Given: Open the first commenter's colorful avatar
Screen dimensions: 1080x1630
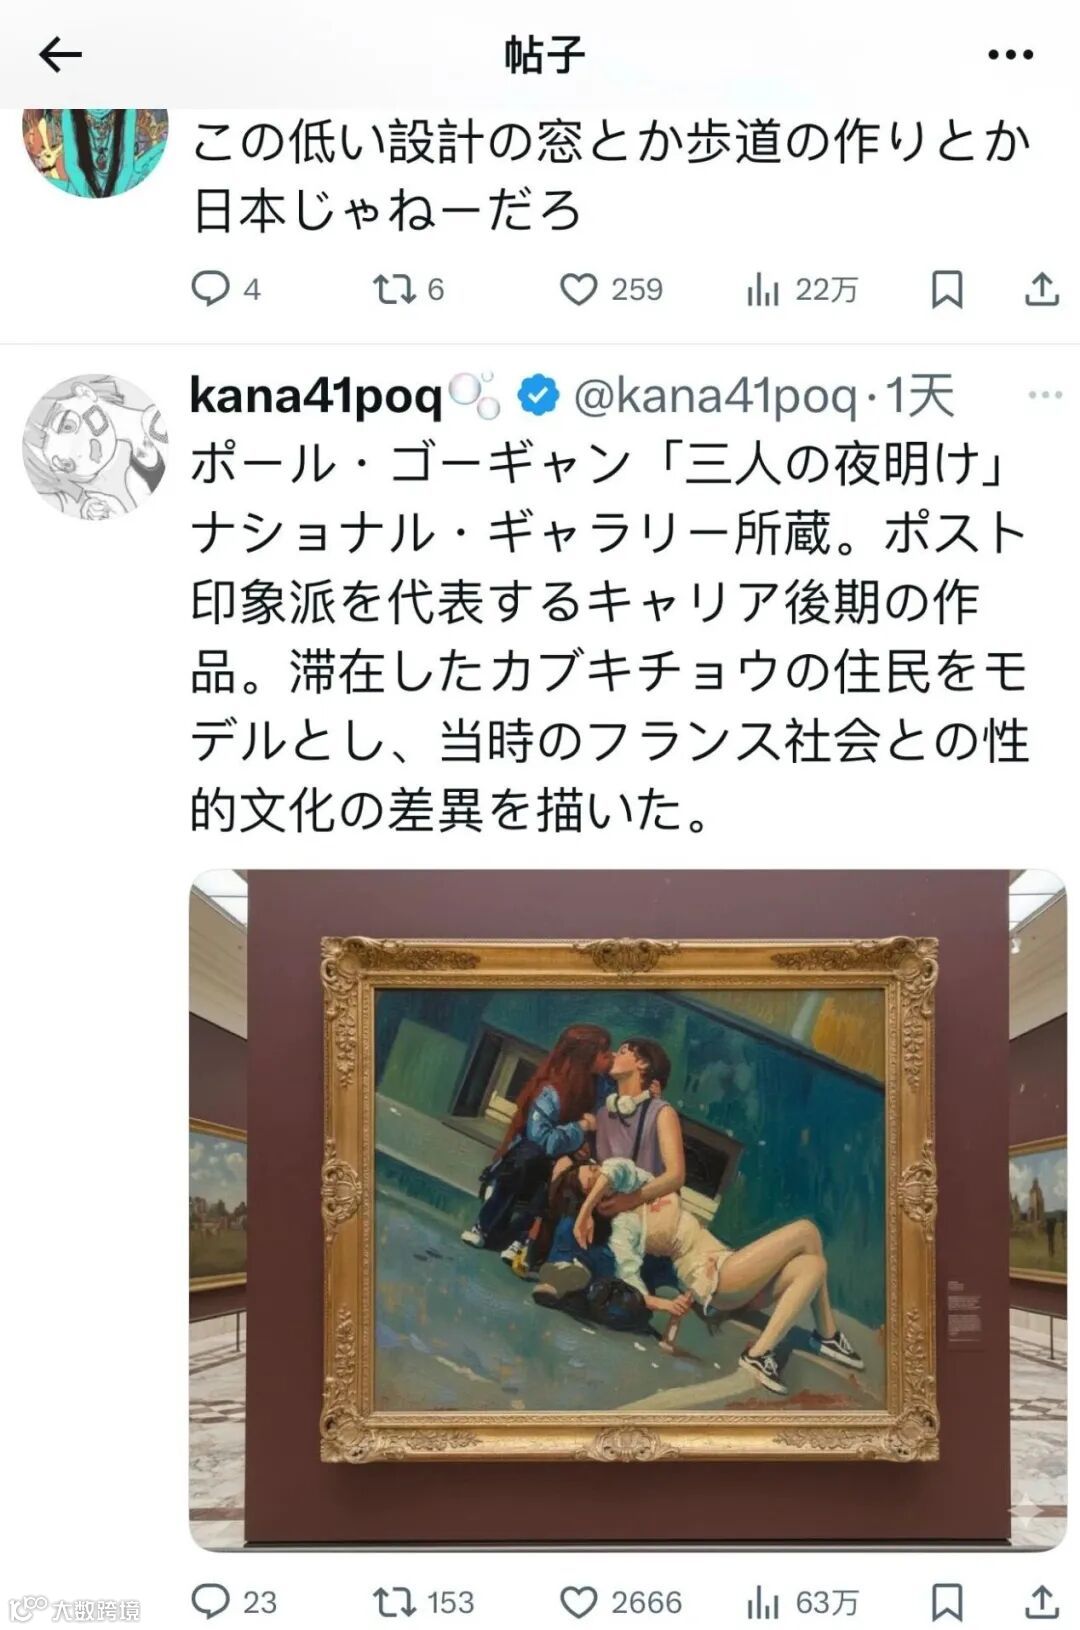Looking at the screenshot, I should point(95,152).
